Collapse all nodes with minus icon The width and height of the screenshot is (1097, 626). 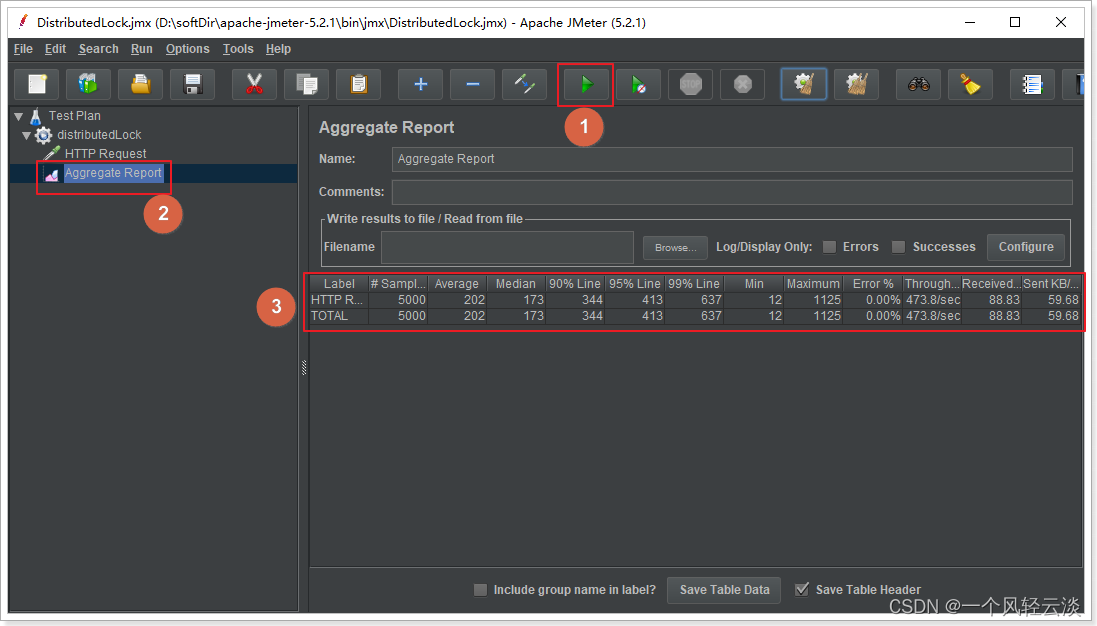pos(472,85)
